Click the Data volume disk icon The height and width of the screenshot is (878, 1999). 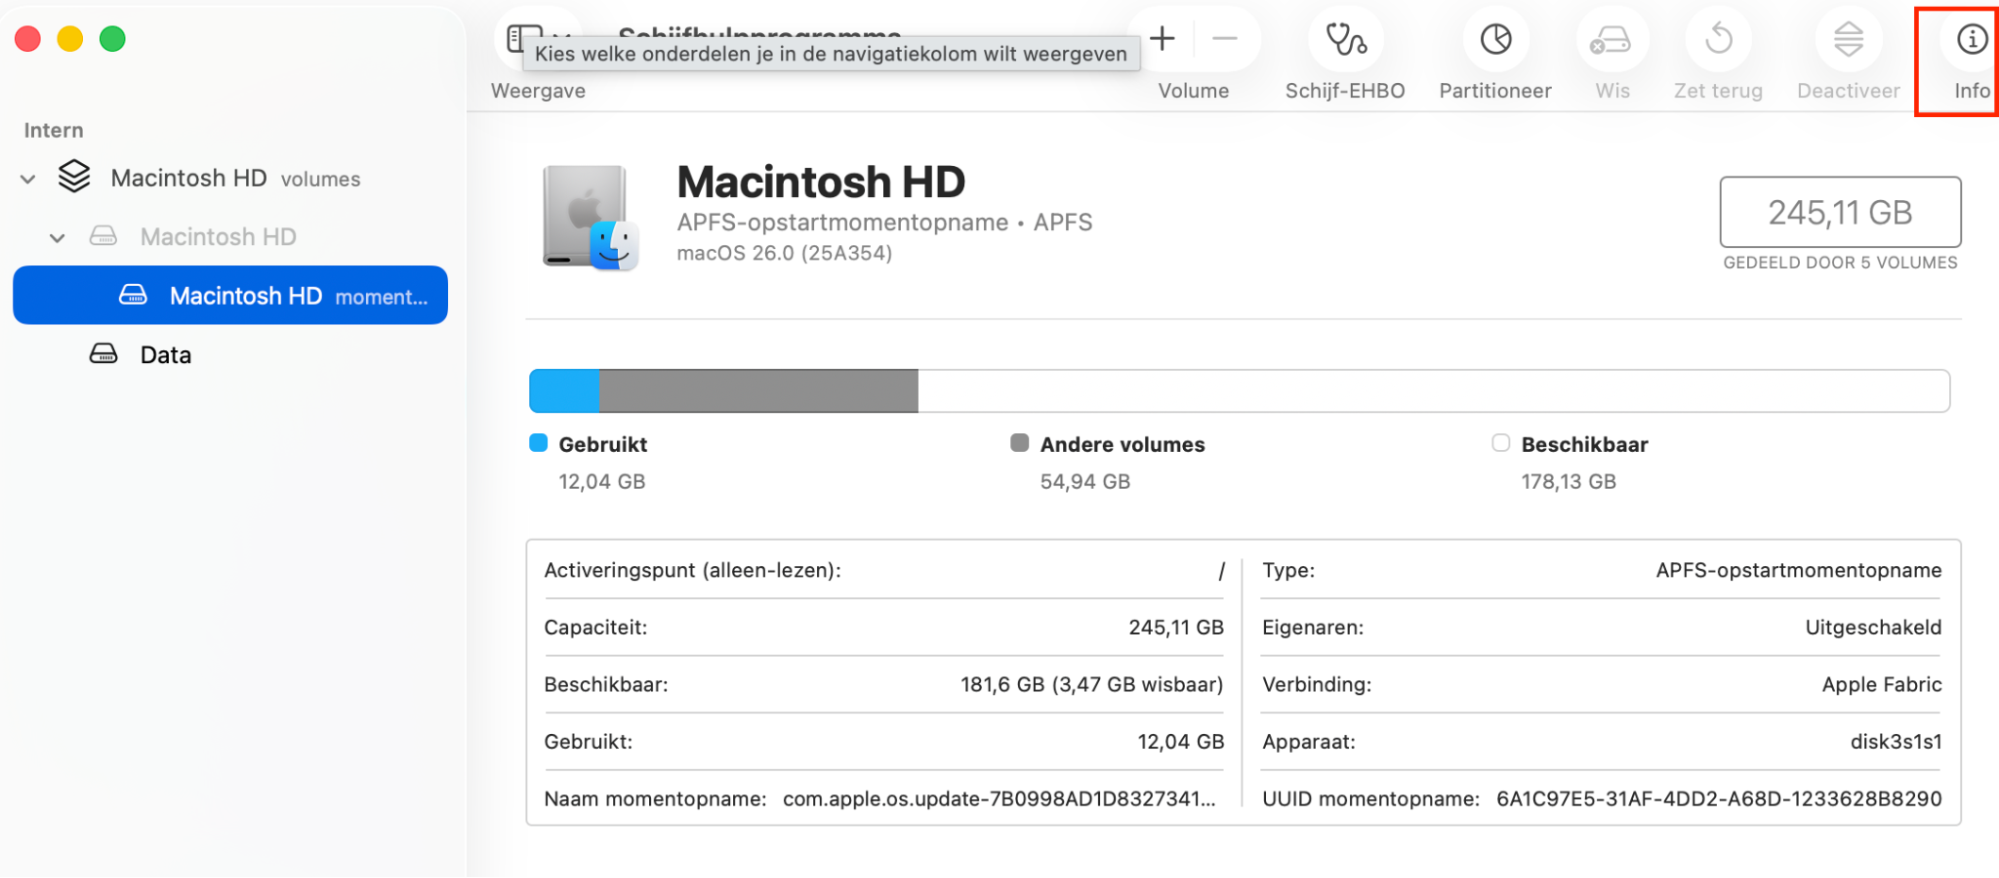pos(103,354)
